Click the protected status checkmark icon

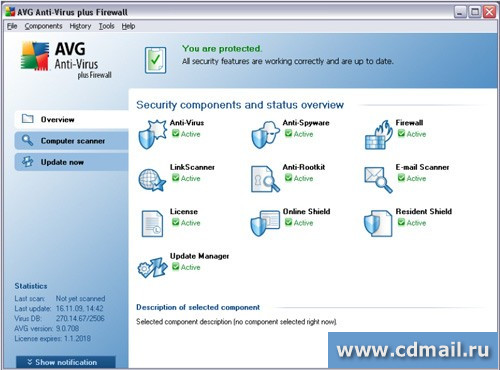(x=155, y=60)
